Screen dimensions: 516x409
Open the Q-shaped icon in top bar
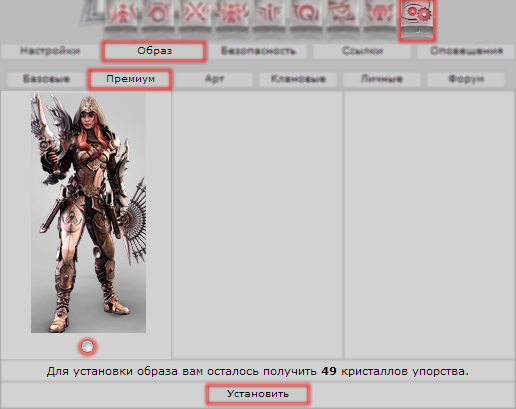[x=306, y=15]
